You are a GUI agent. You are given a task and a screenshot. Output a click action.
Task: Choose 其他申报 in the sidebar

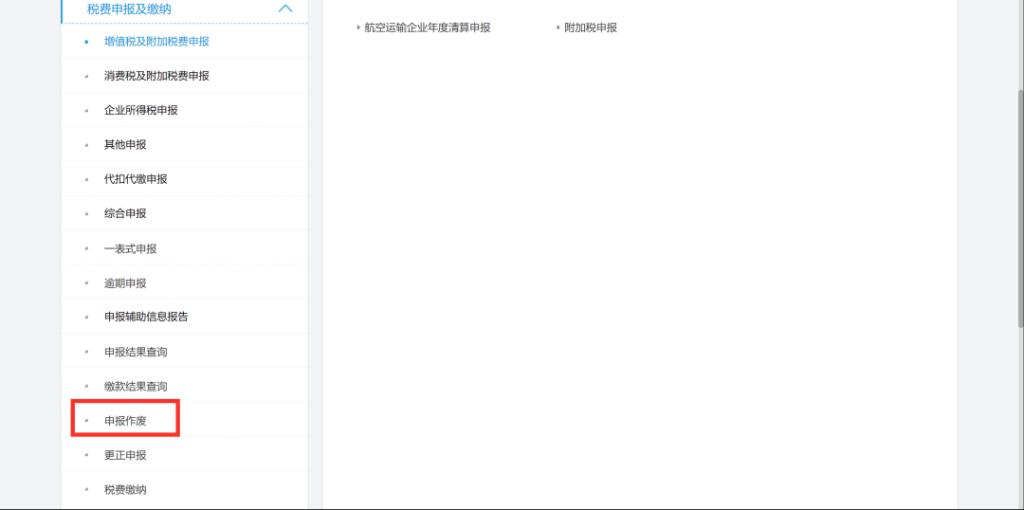pos(125,144)
